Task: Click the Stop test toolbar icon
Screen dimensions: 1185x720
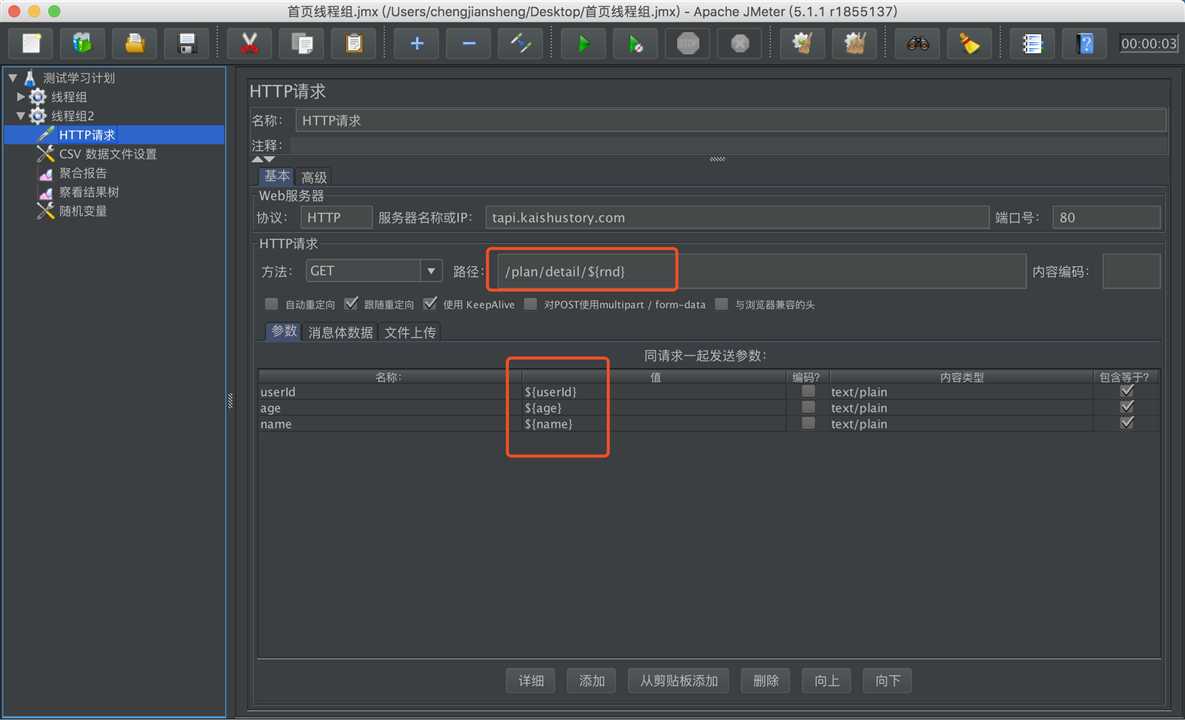Action: (x=688, y=43)
